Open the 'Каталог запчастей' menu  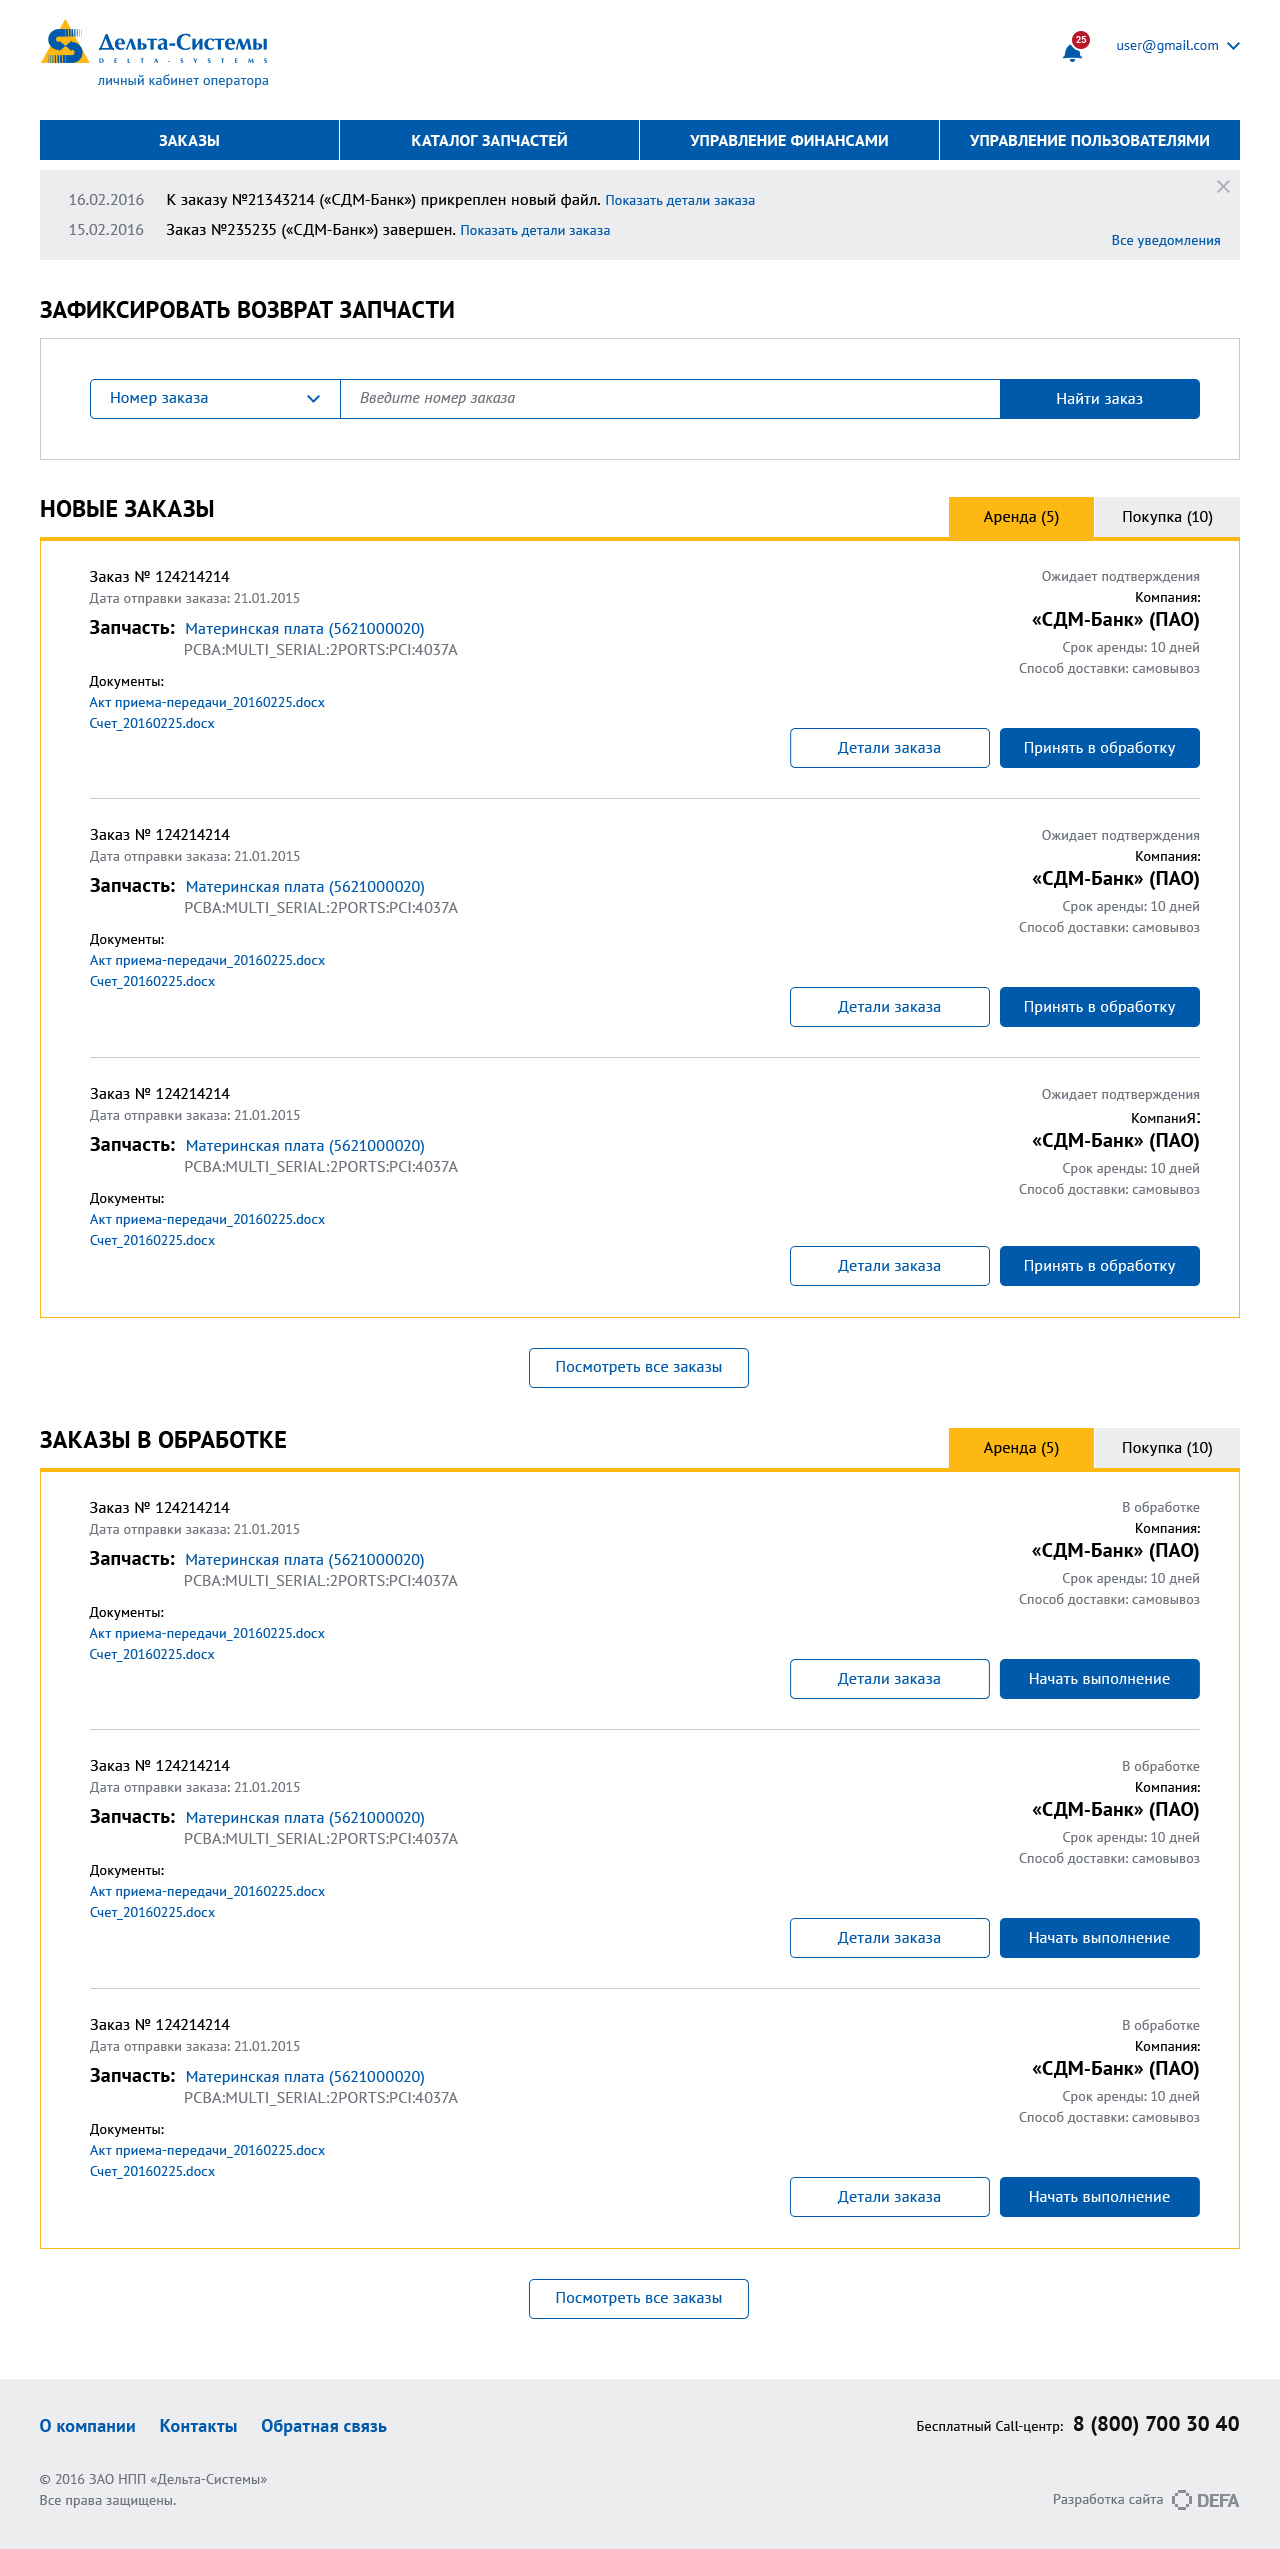point(489,141)
